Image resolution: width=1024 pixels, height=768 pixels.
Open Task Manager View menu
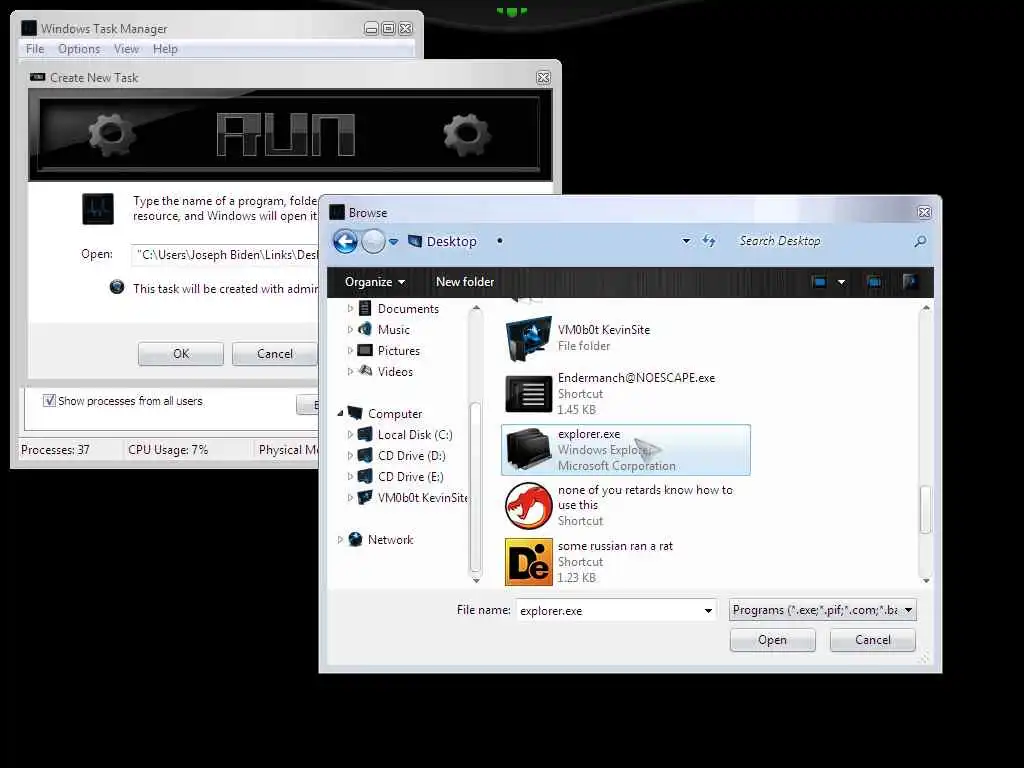[x=126, y=49]
